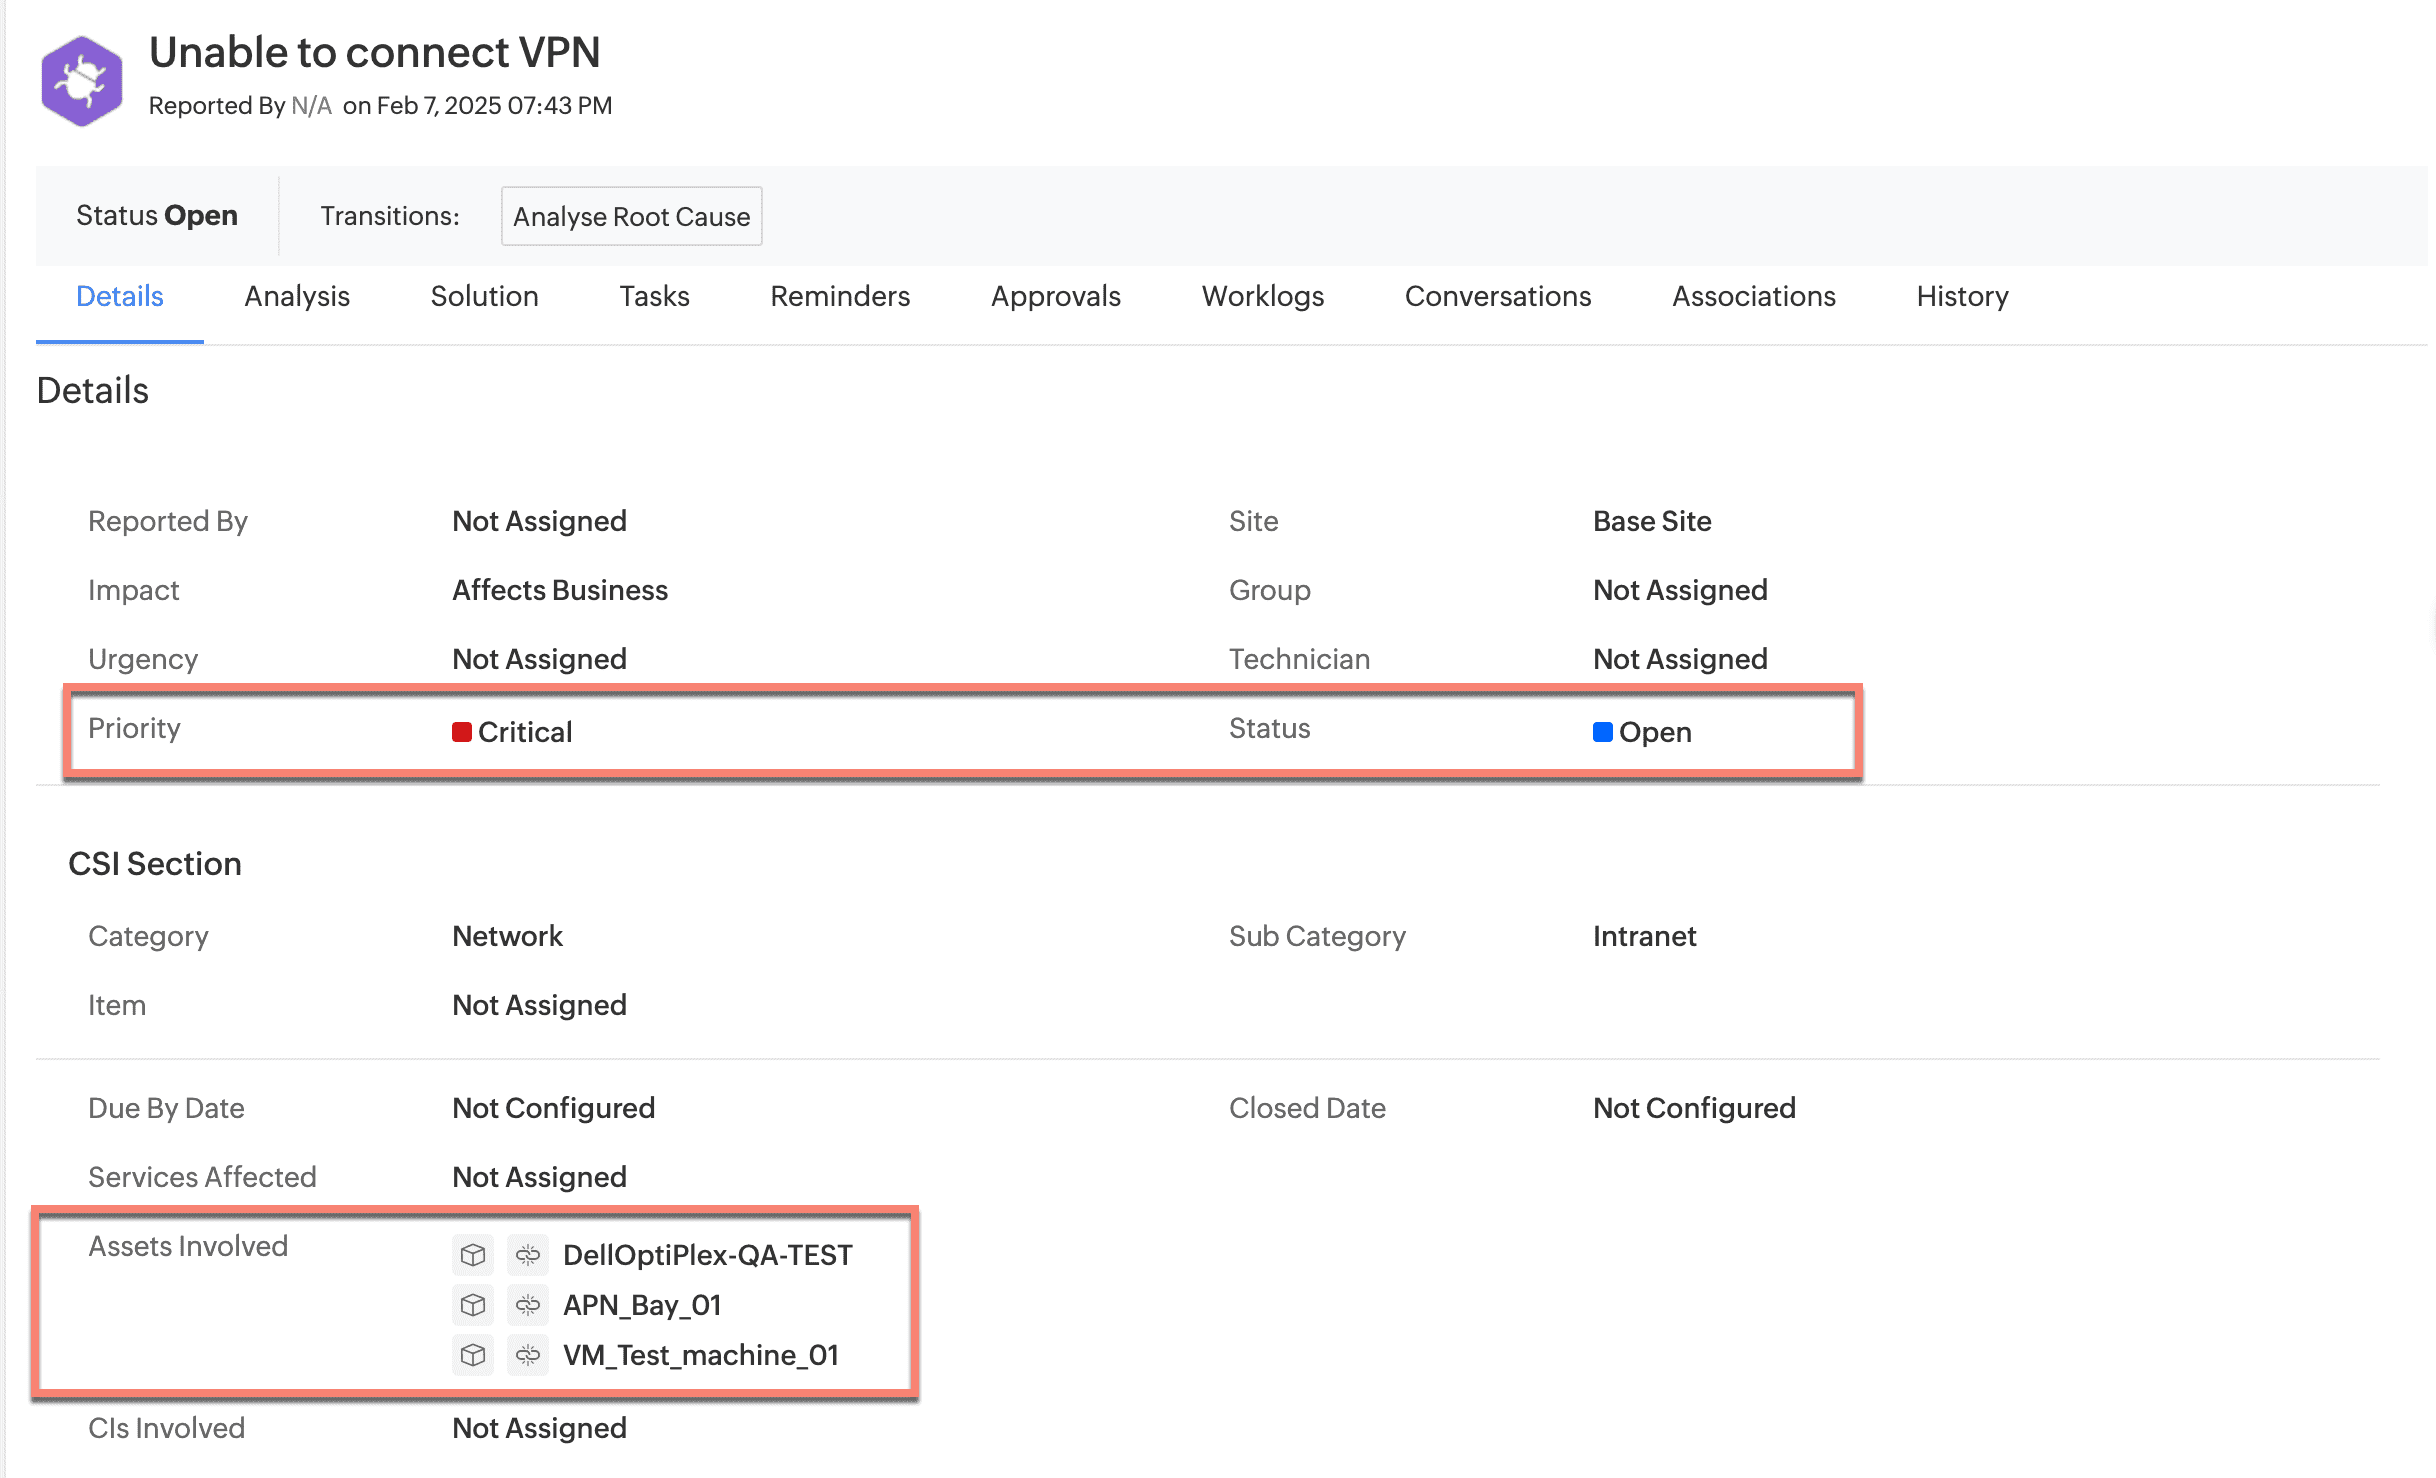The image size is (2436, 1478).
Task: Switch to the Worklogs tab
Action: [1262, 296]
